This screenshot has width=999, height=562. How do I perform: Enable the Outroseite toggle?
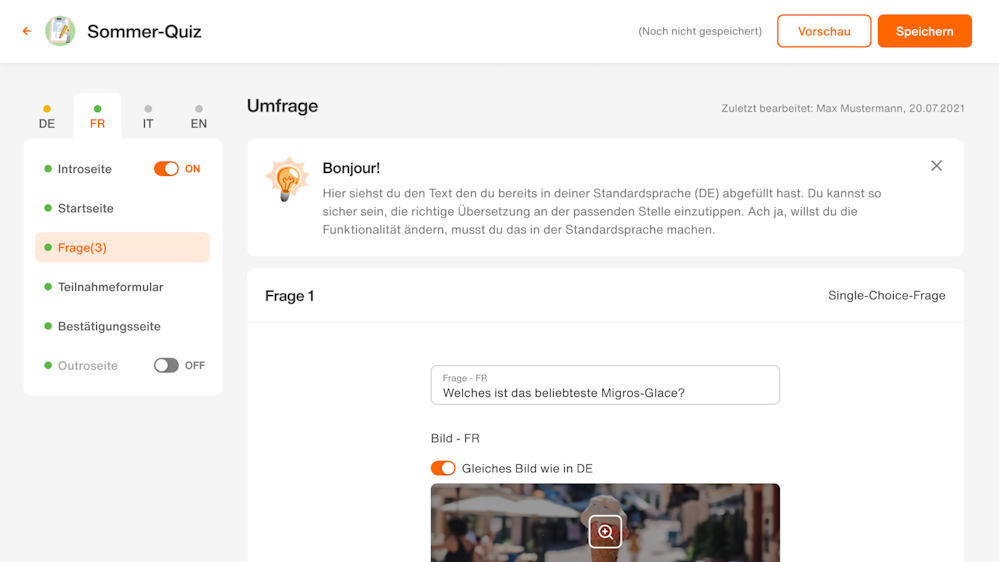[166, 365]
